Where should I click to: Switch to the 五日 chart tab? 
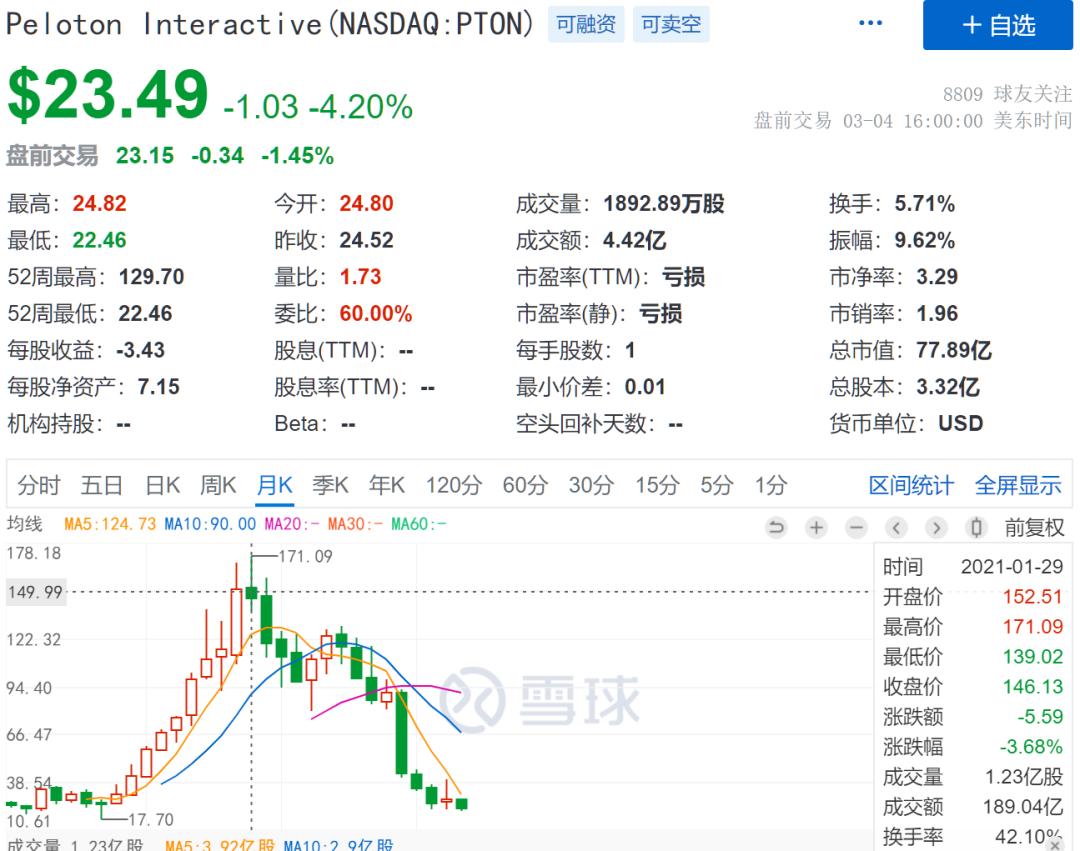[101, 485]
